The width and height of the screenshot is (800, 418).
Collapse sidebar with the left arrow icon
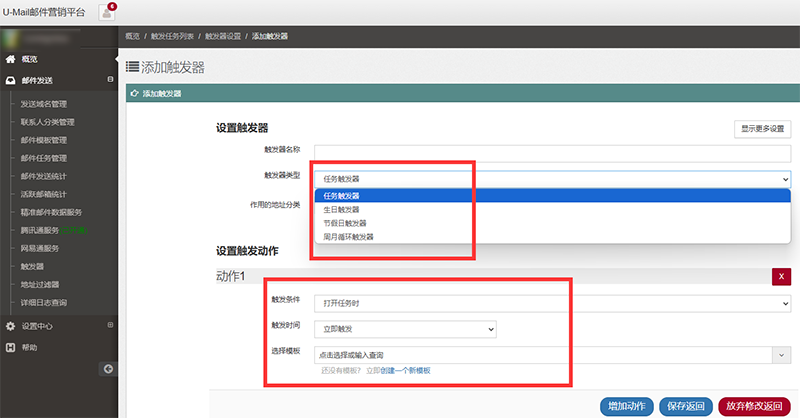pos(109,369)
